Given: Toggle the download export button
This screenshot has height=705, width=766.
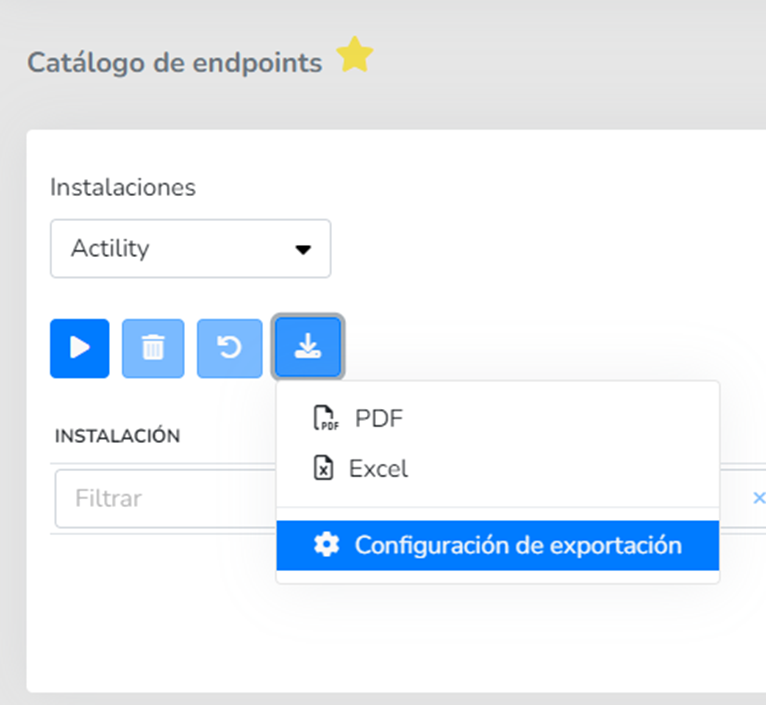Looking at the screenshot, I should coord(308,348).
